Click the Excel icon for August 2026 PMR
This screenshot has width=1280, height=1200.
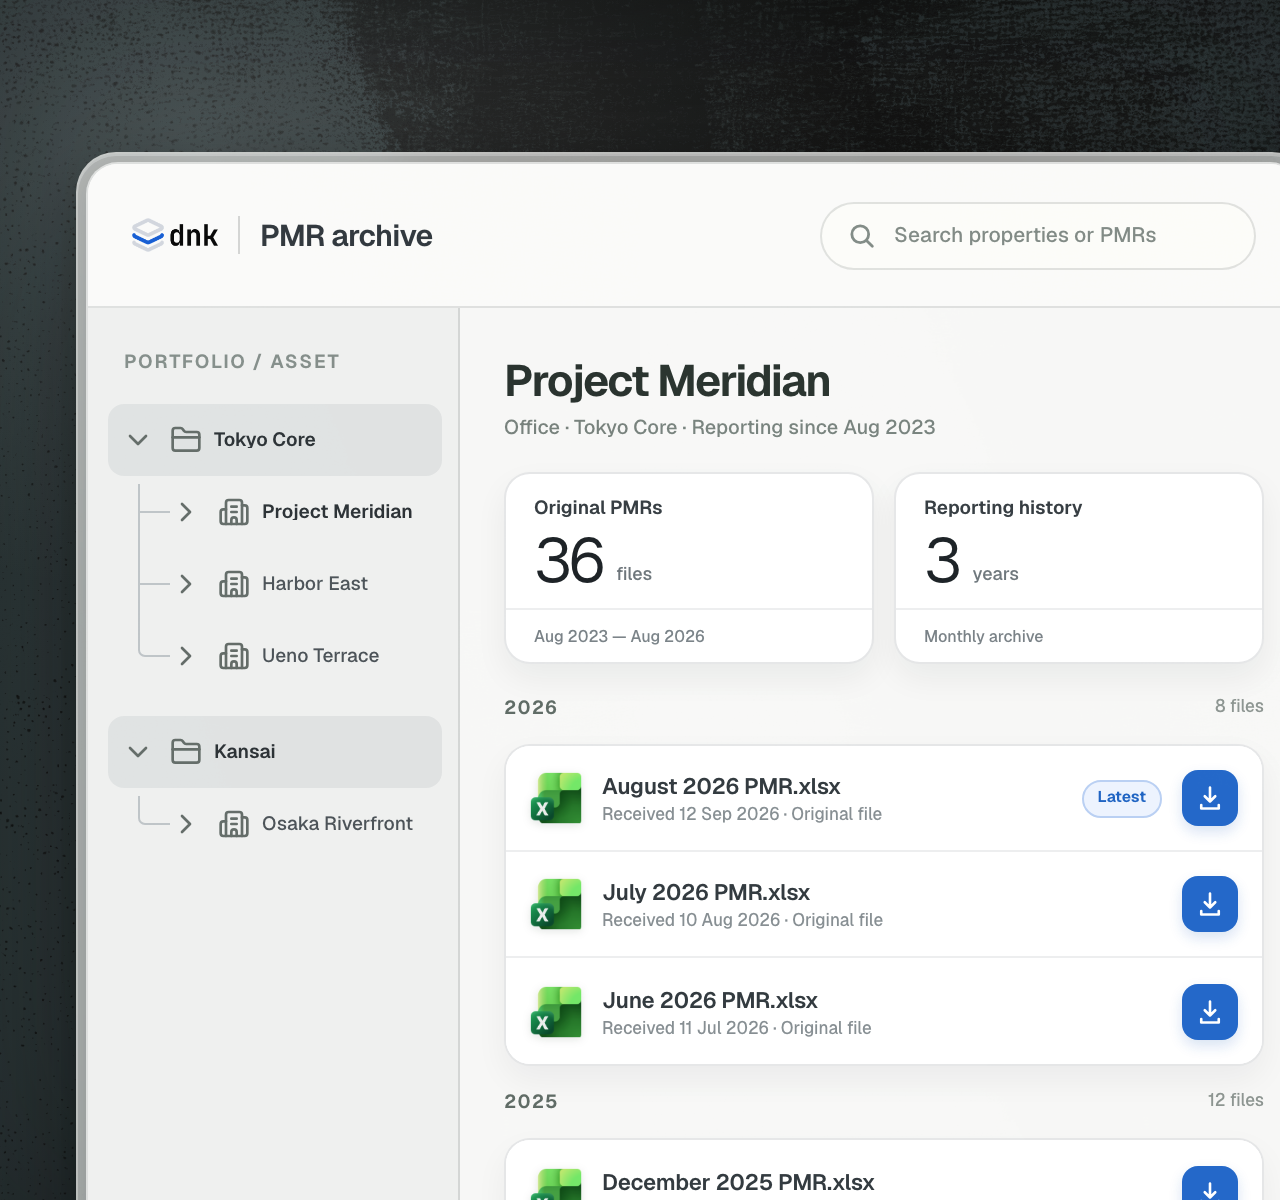point(556,798)
